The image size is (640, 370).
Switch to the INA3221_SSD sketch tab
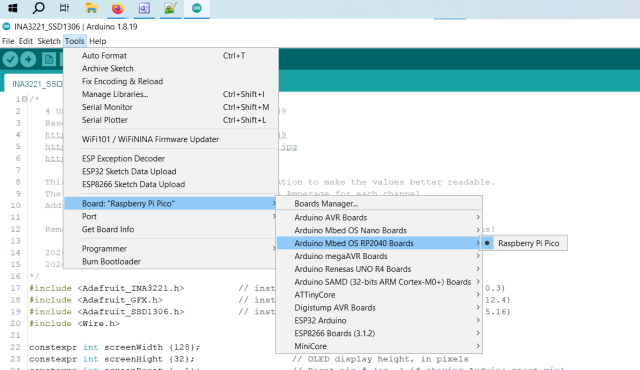[x=34, y=84]
